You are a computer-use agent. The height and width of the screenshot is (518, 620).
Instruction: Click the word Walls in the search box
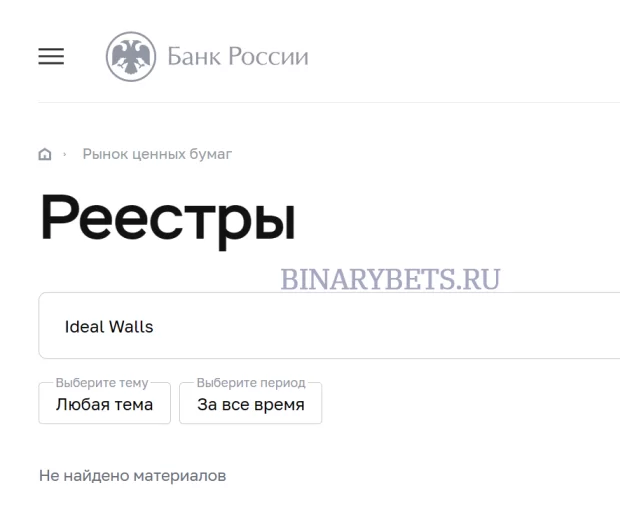[131, 327]
